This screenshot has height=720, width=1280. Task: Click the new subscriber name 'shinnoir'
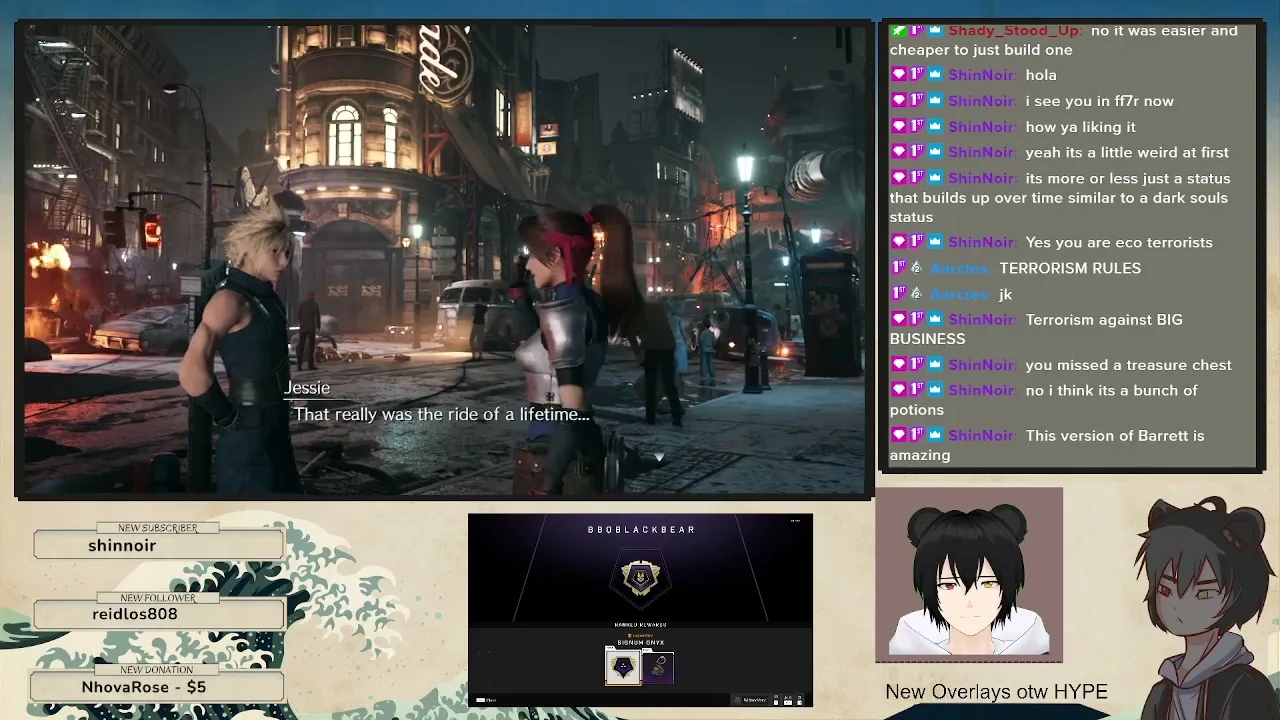122,545
